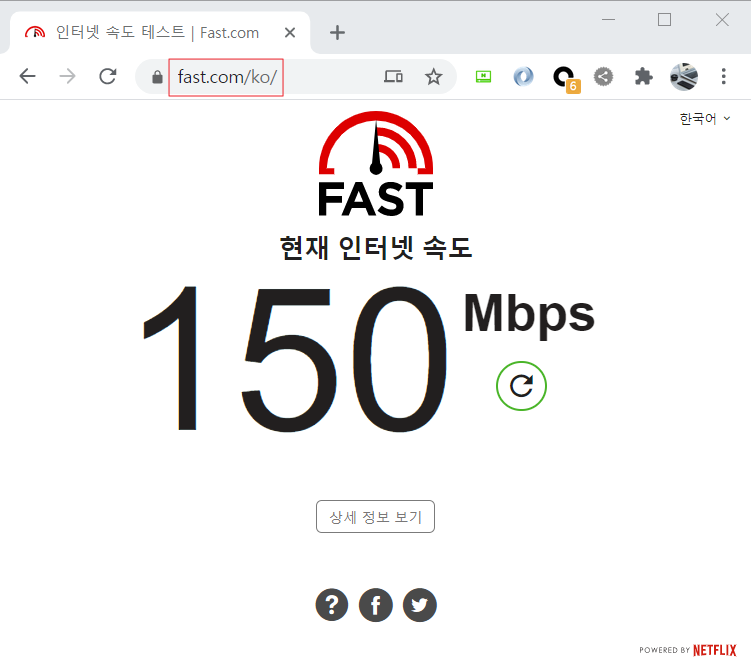Open the black extension with badge 6
The image size is (751, 672).
(x=565, y=78)
